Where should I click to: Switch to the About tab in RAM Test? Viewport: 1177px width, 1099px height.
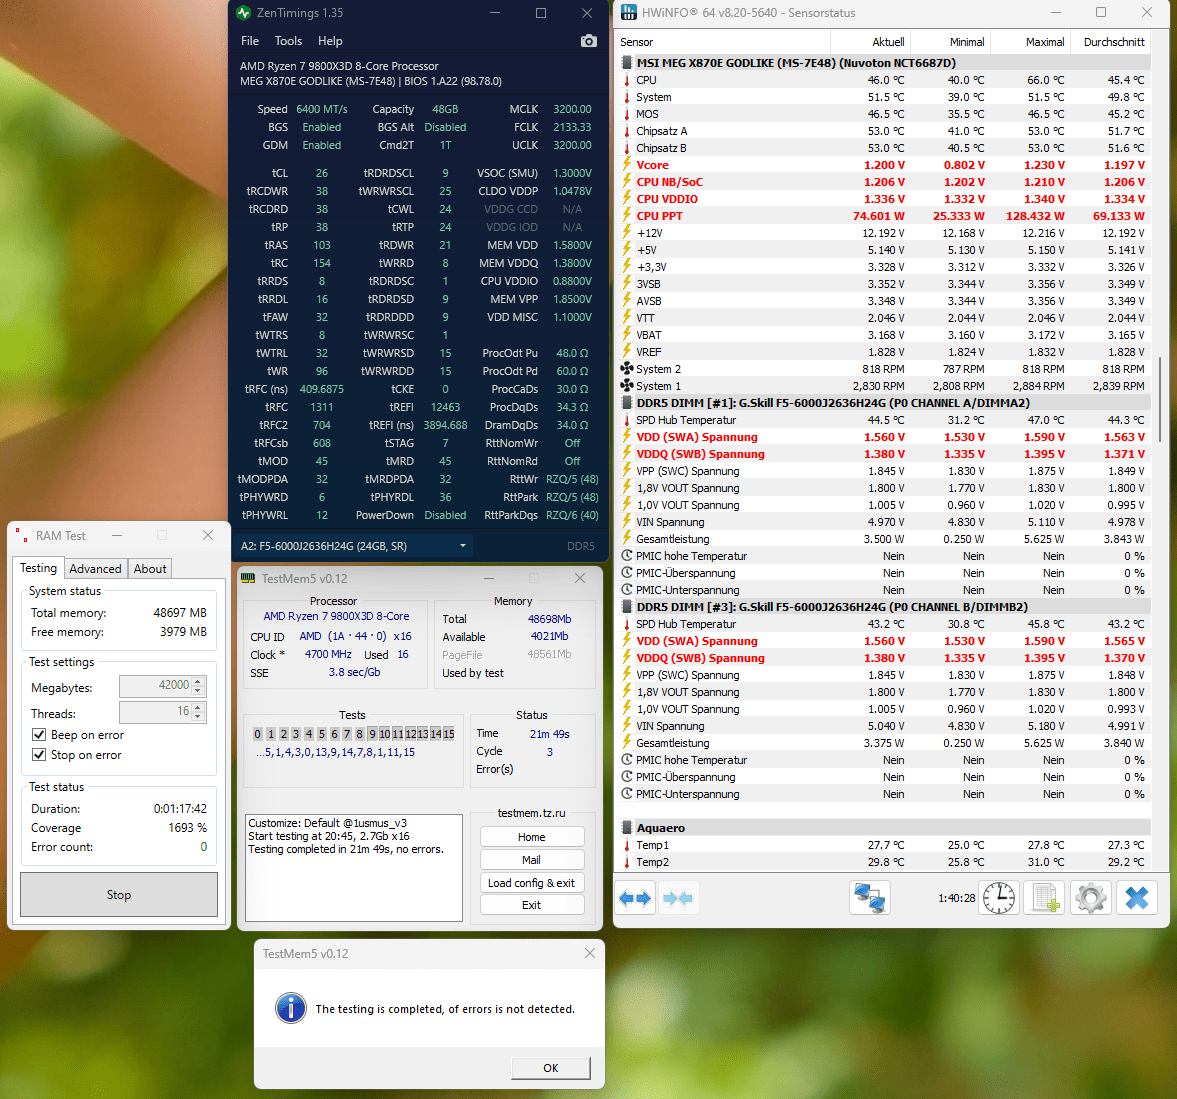point(150,569)
